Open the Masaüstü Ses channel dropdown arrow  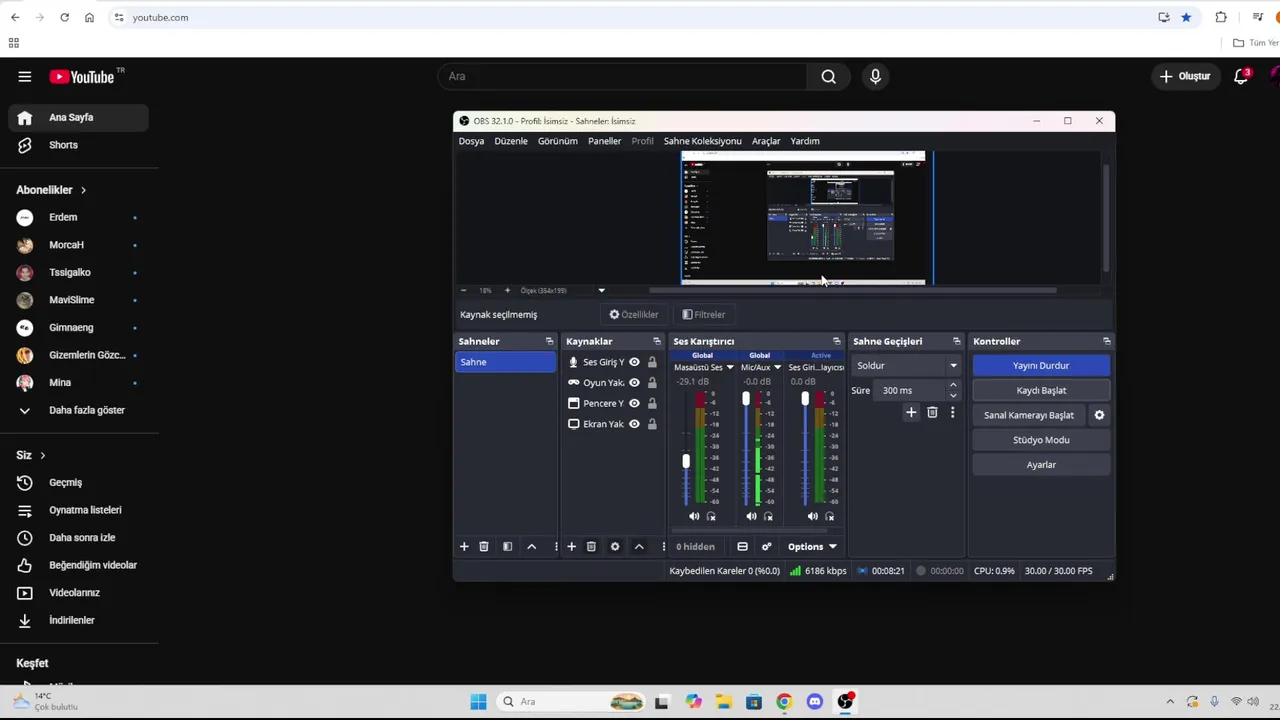point(730,367)
